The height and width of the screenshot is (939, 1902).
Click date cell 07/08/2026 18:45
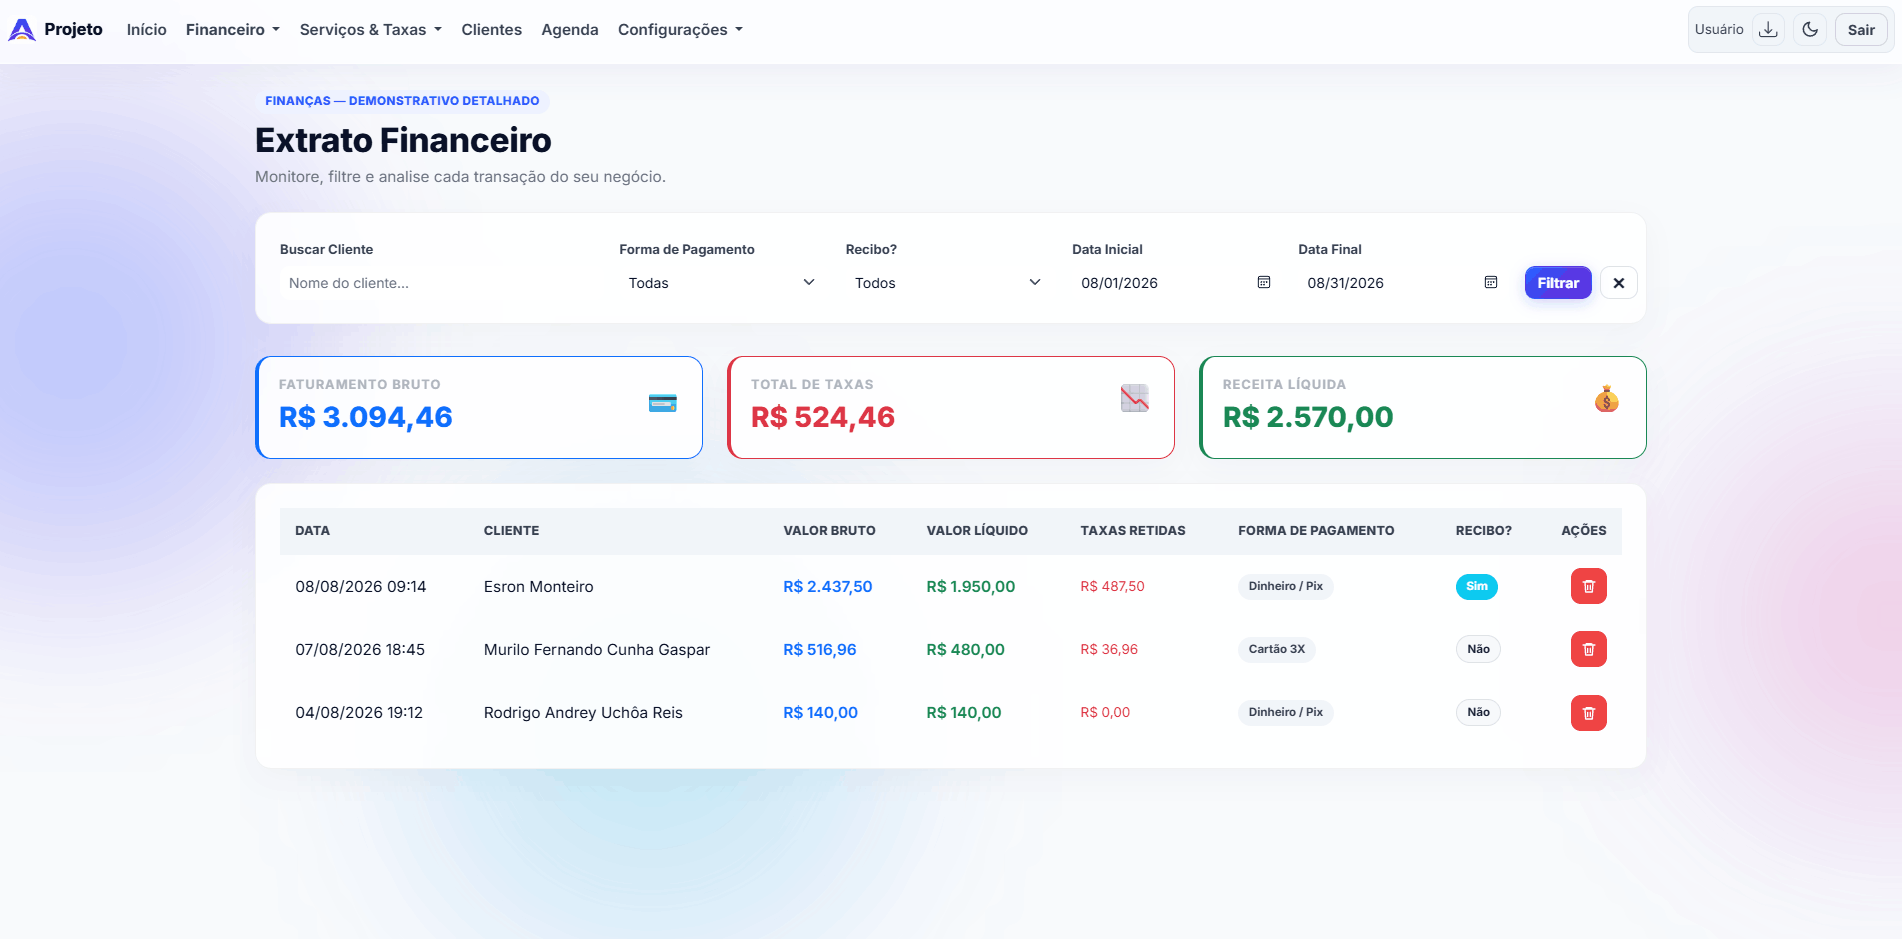point(360,650)
